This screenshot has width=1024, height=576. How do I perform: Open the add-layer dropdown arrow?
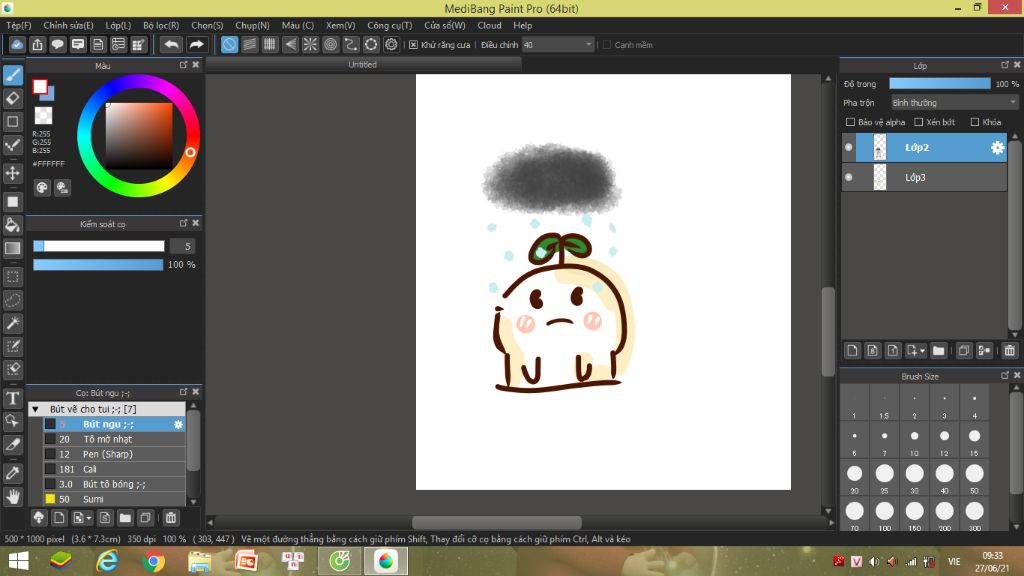coord(922,351)
